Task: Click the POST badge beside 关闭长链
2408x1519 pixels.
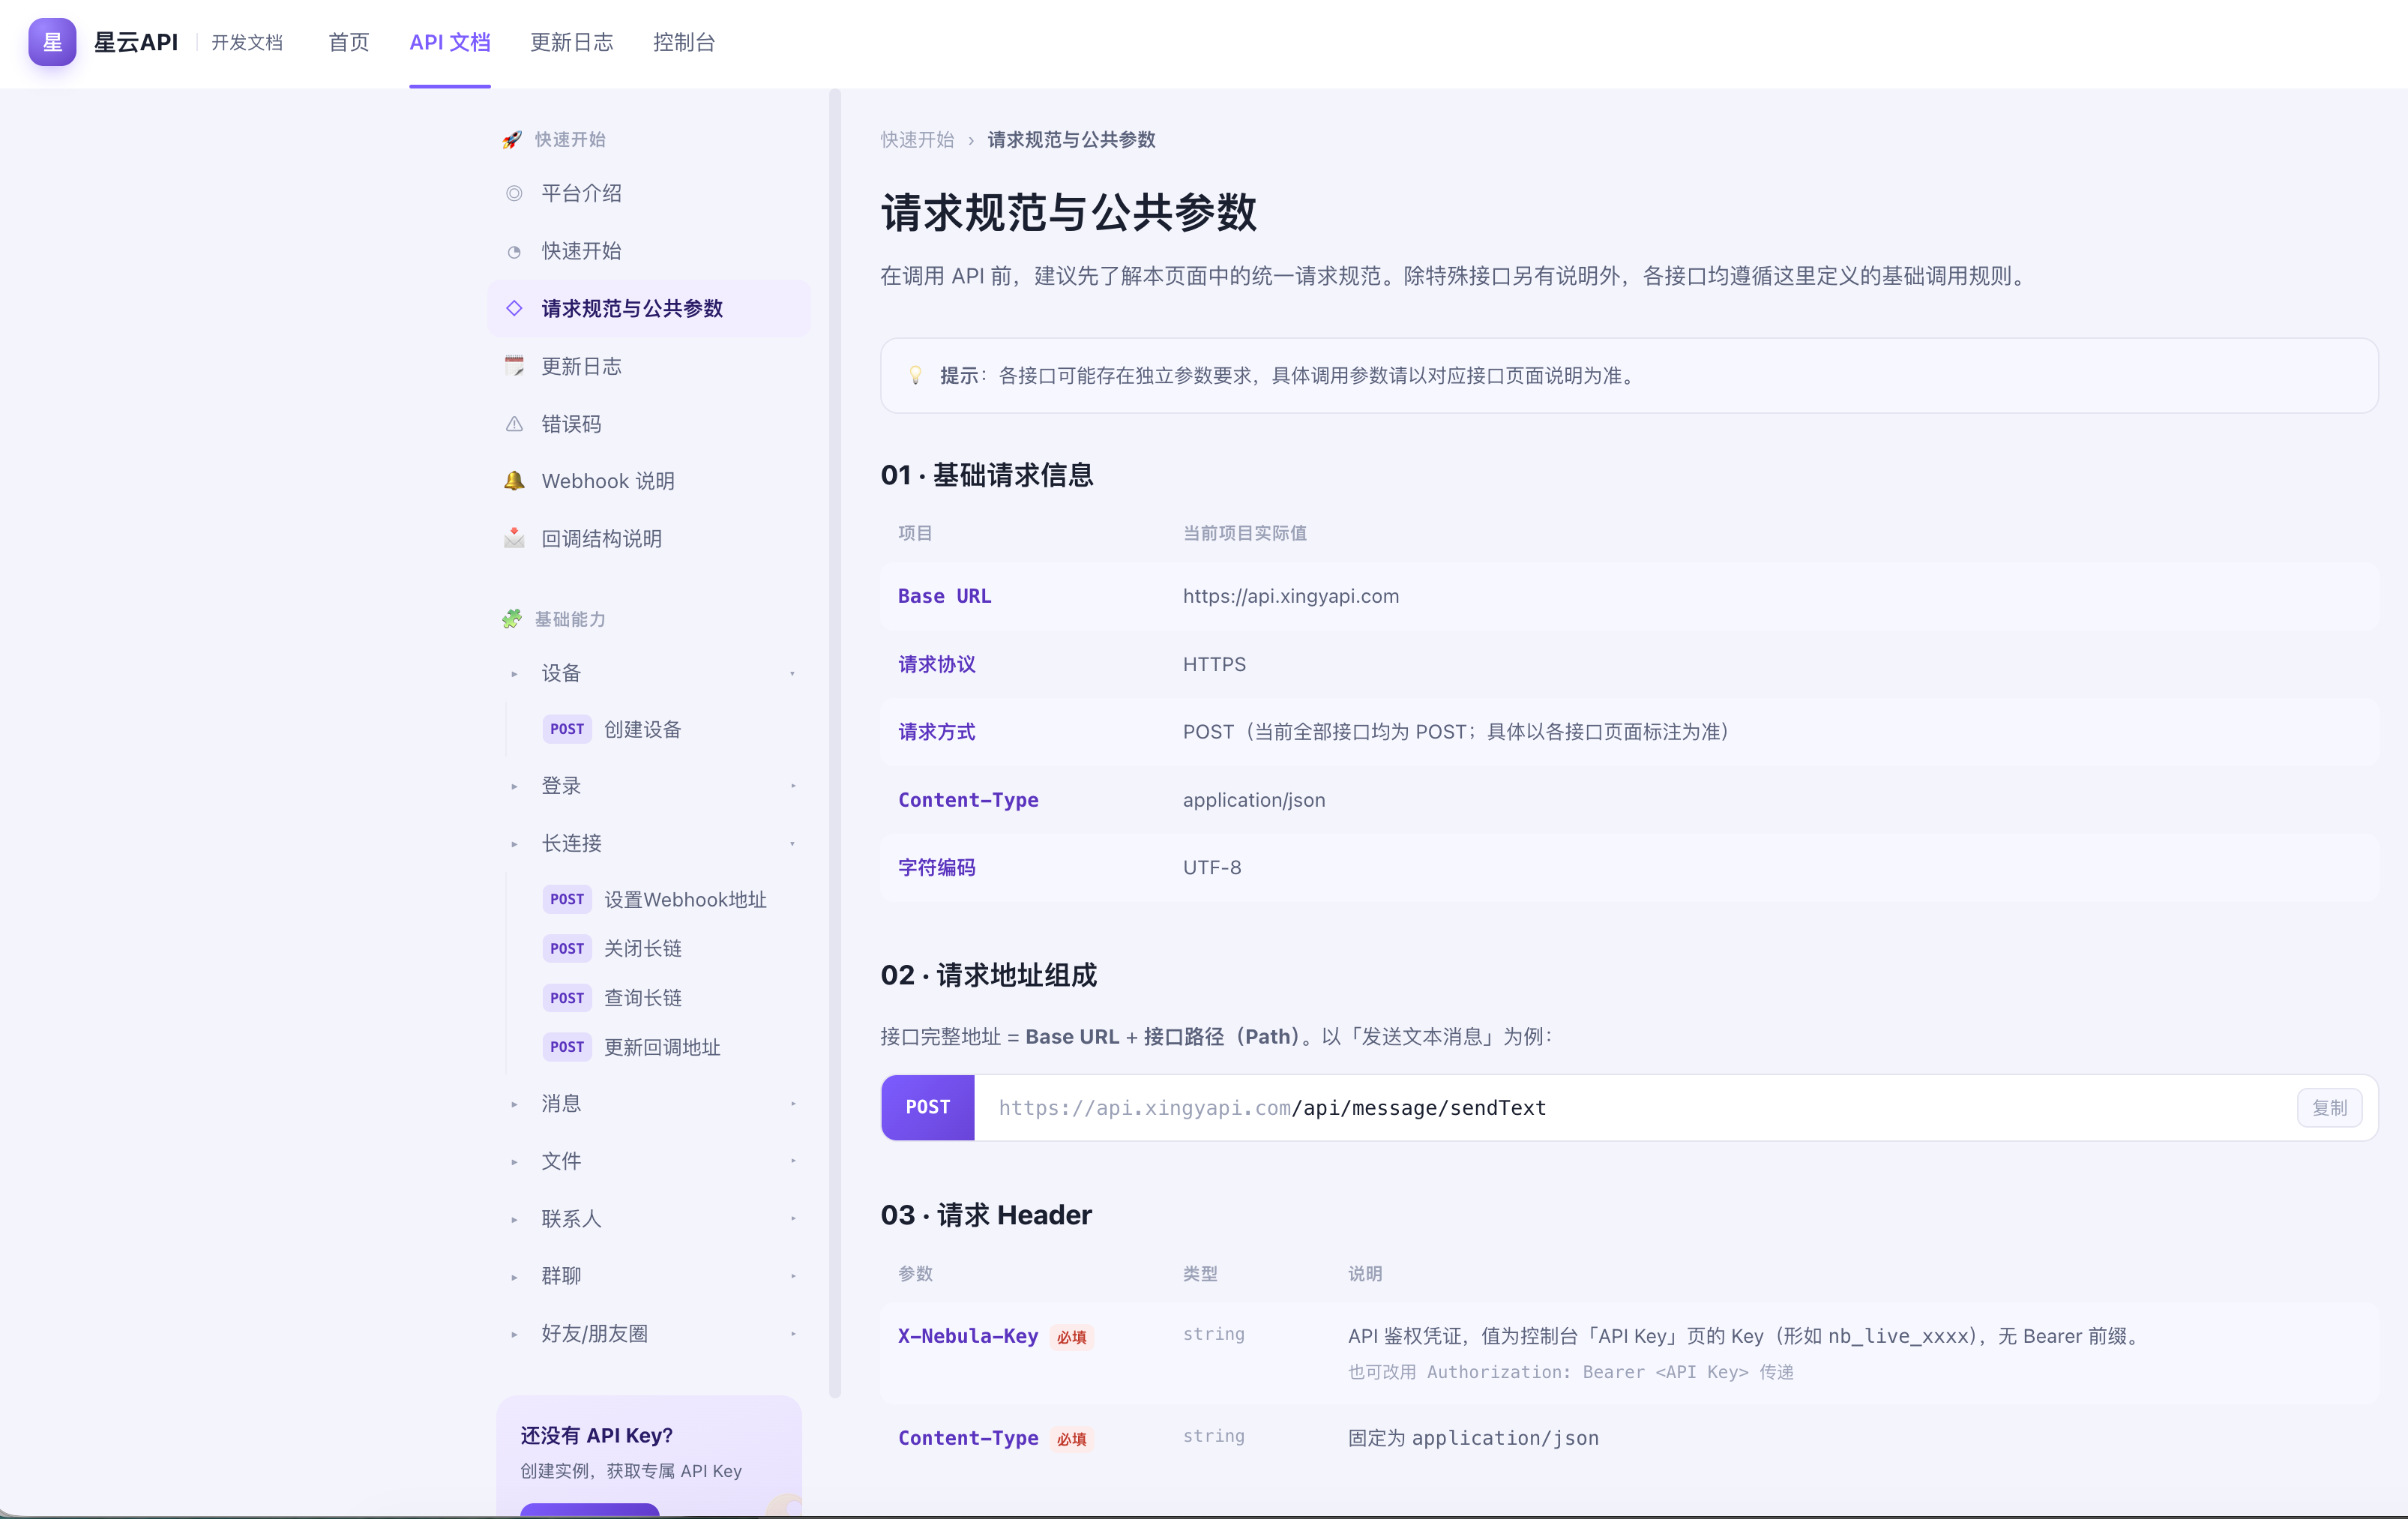Action: pos(567,948)
